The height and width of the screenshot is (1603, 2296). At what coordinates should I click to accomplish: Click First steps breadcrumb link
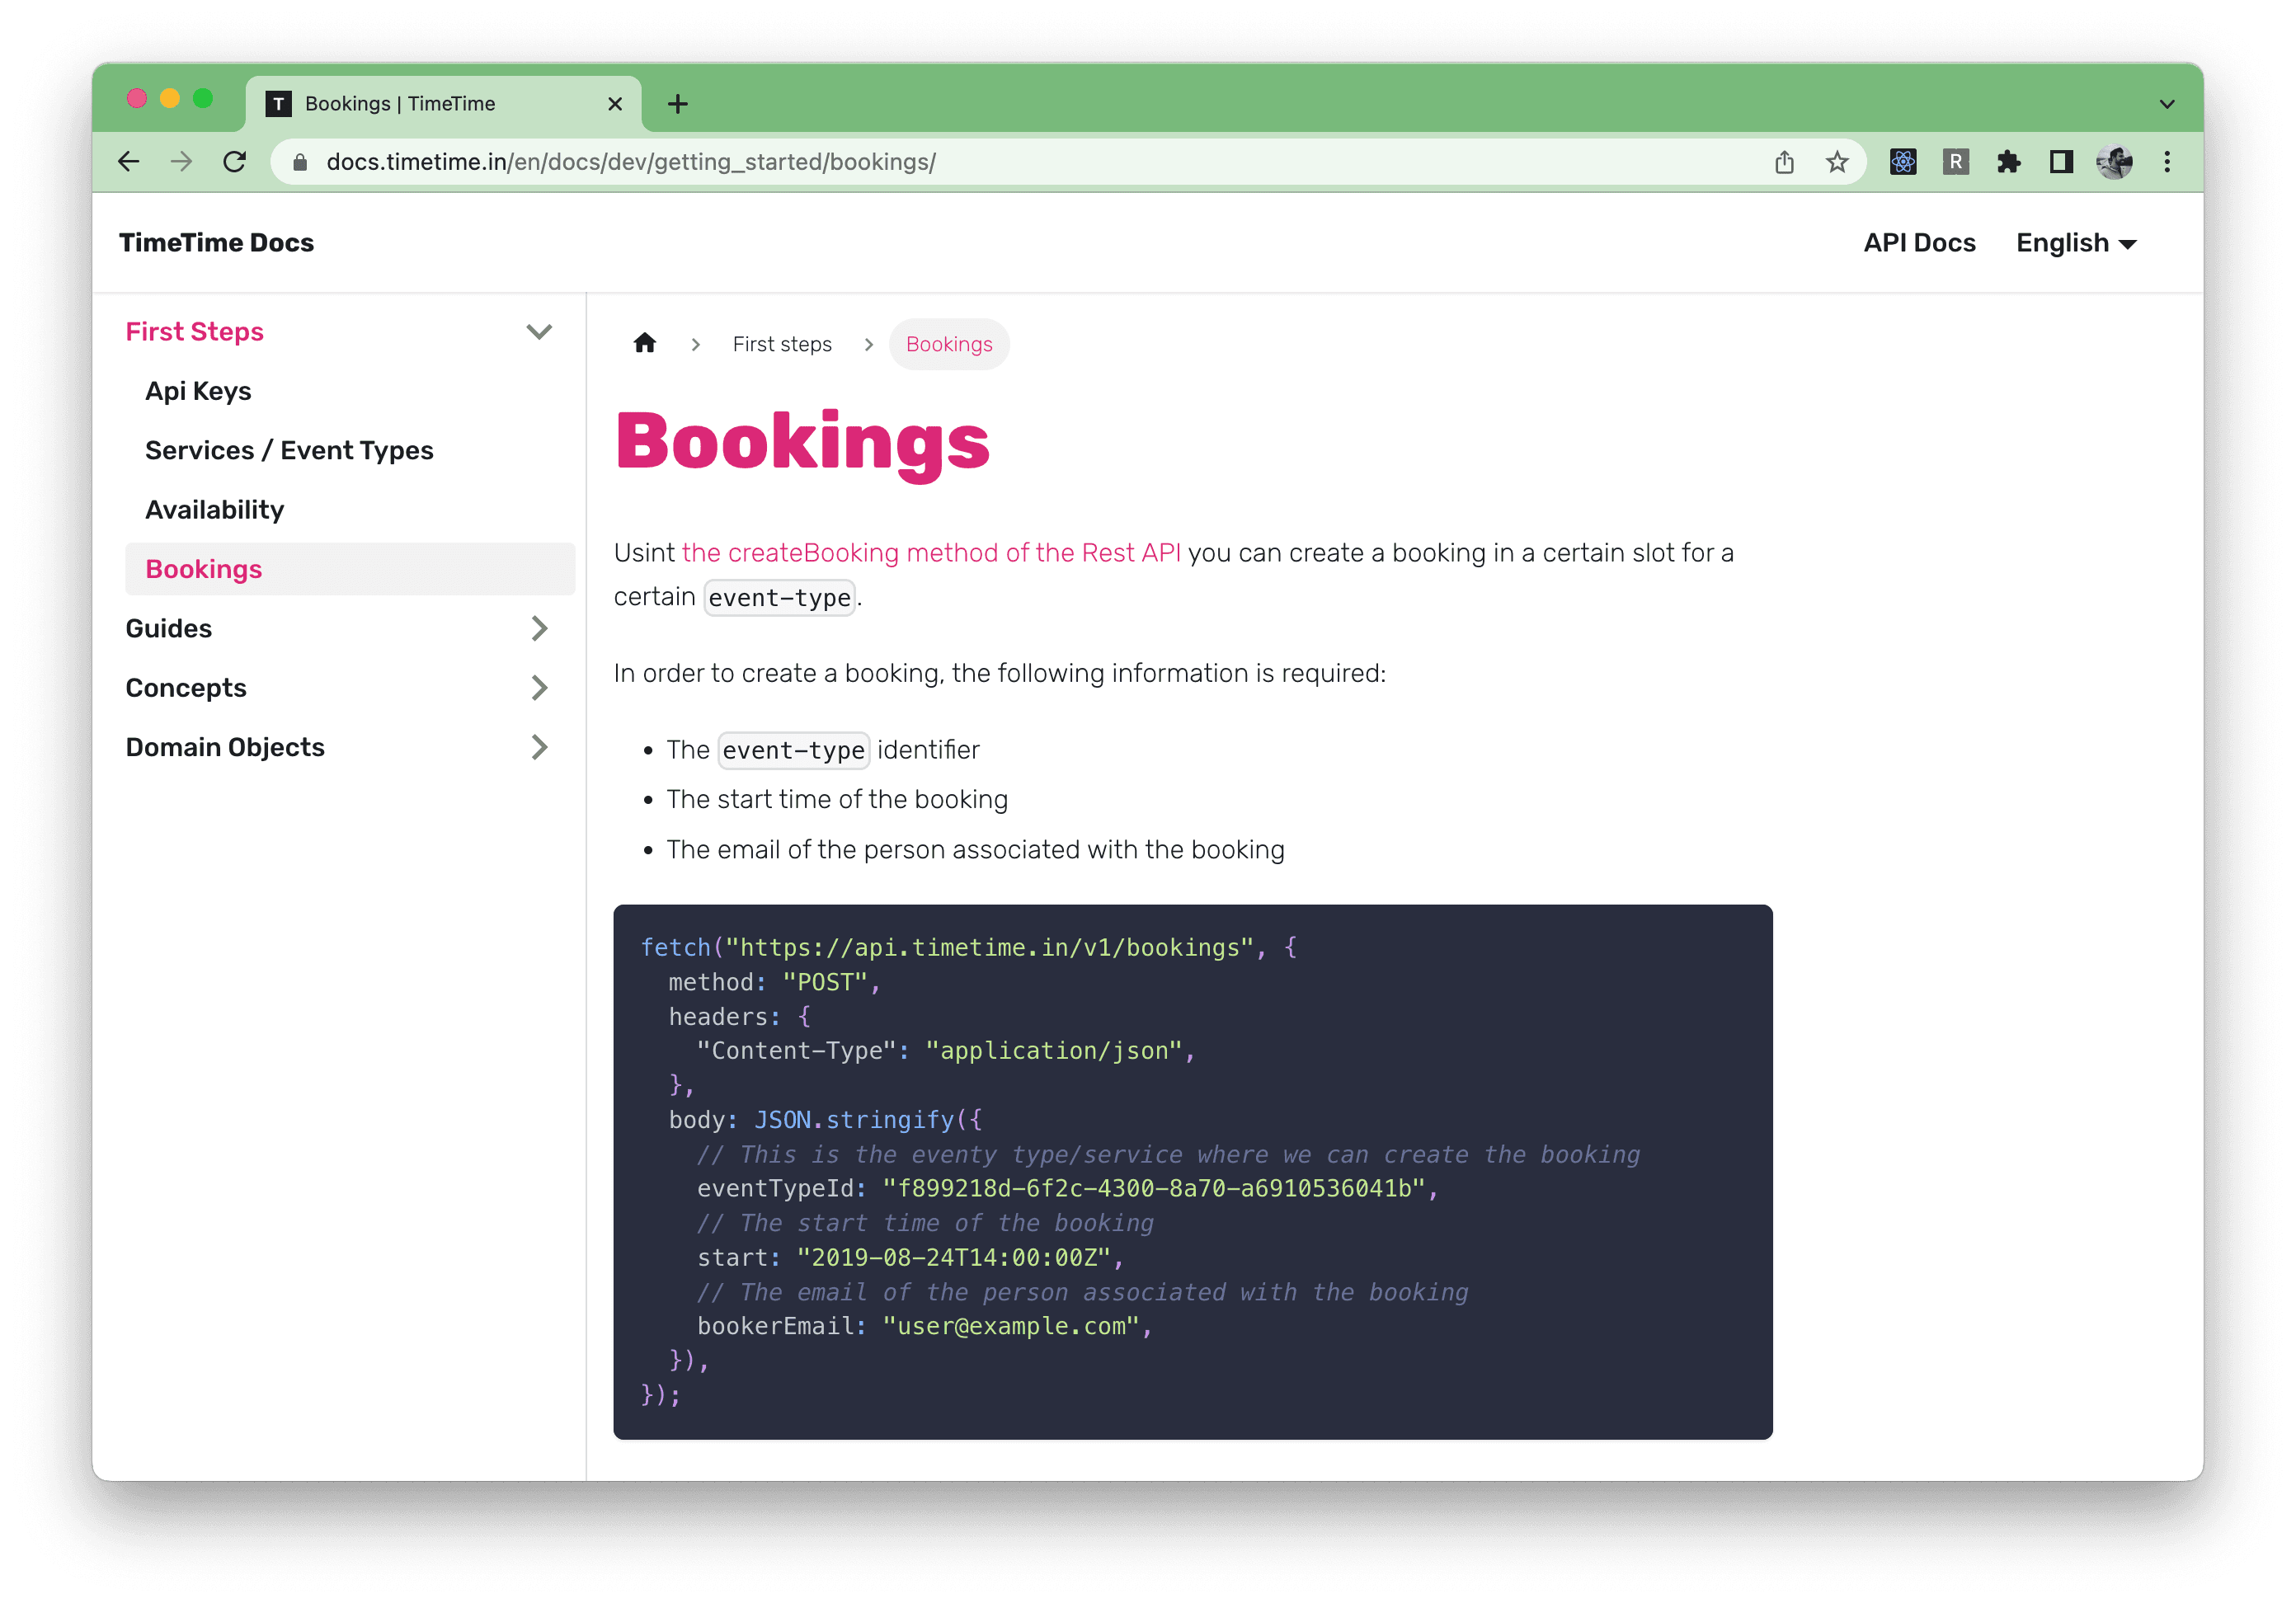[781, 344]
